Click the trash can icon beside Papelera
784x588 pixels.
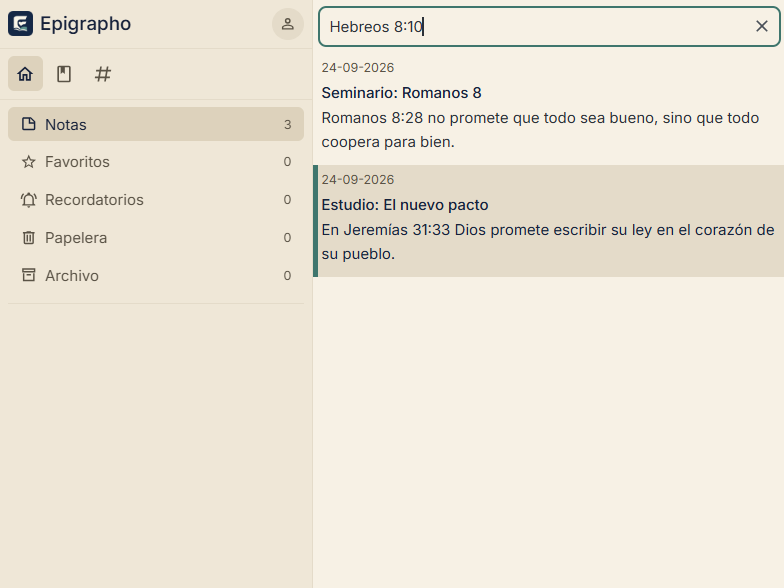[28, 238]
